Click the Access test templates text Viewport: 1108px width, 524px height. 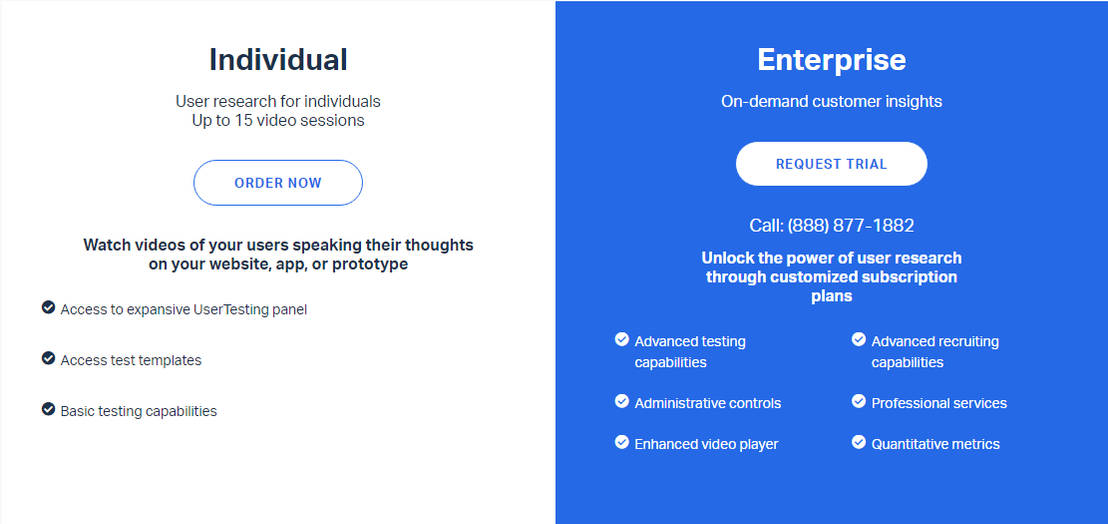click(131, 360)
